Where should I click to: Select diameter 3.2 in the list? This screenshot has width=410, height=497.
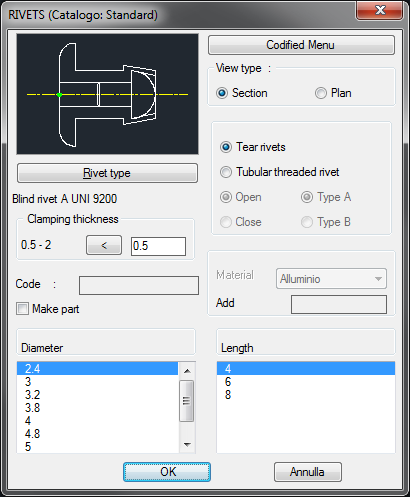point(97,395)
